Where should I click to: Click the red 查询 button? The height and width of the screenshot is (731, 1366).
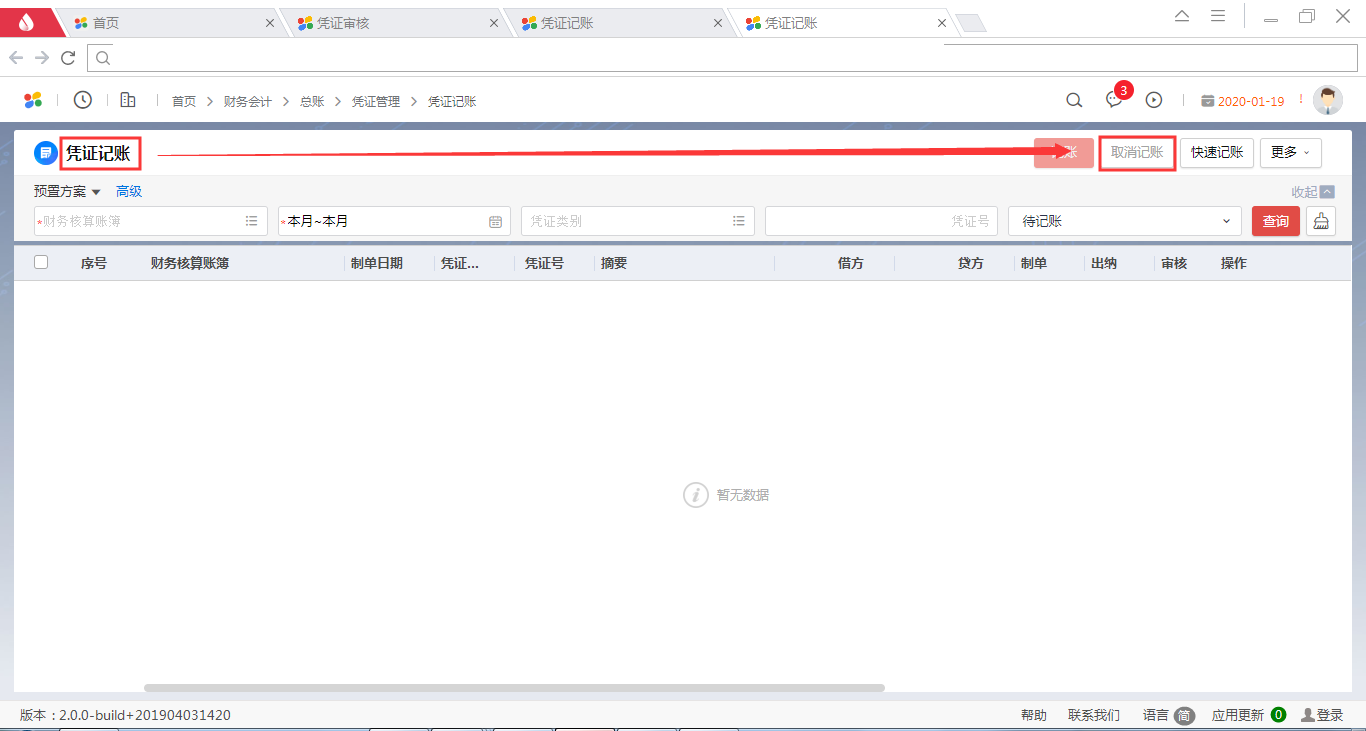1275,221
